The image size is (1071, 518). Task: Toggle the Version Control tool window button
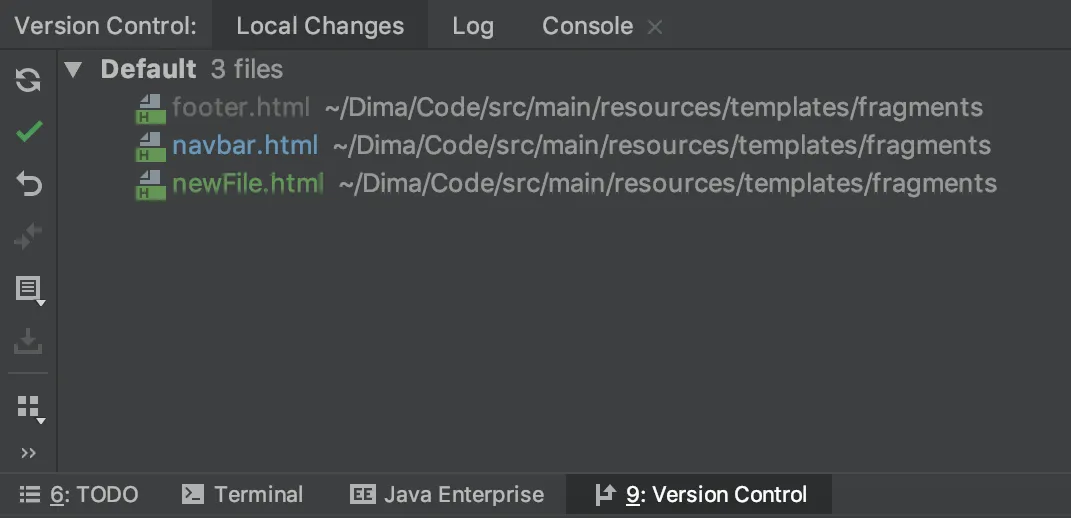pyautogui.click(x=700, y=494)
